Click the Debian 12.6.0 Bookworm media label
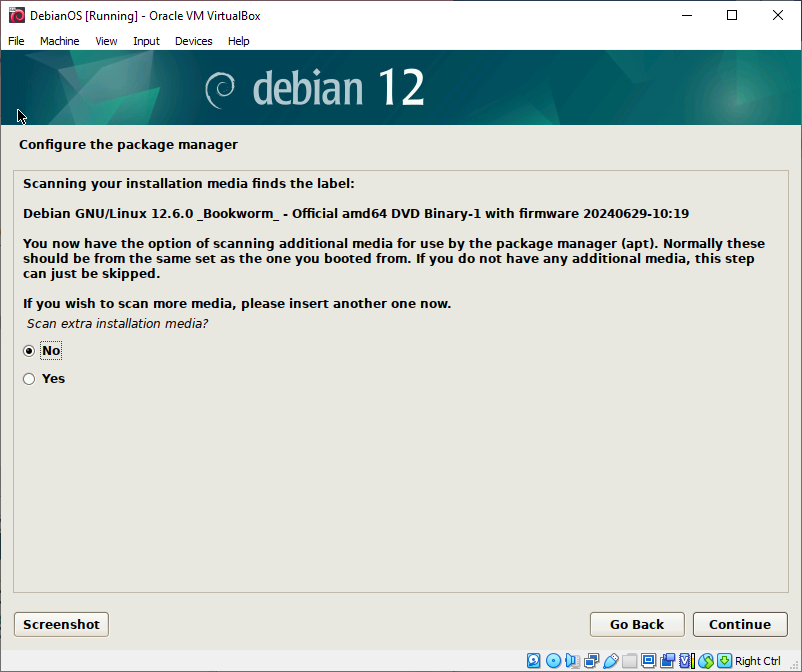802x672 pixels. (356, 214)
